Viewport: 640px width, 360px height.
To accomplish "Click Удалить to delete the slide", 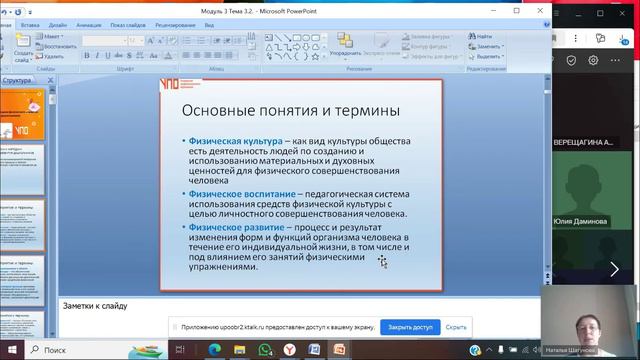I will (50, 56).
